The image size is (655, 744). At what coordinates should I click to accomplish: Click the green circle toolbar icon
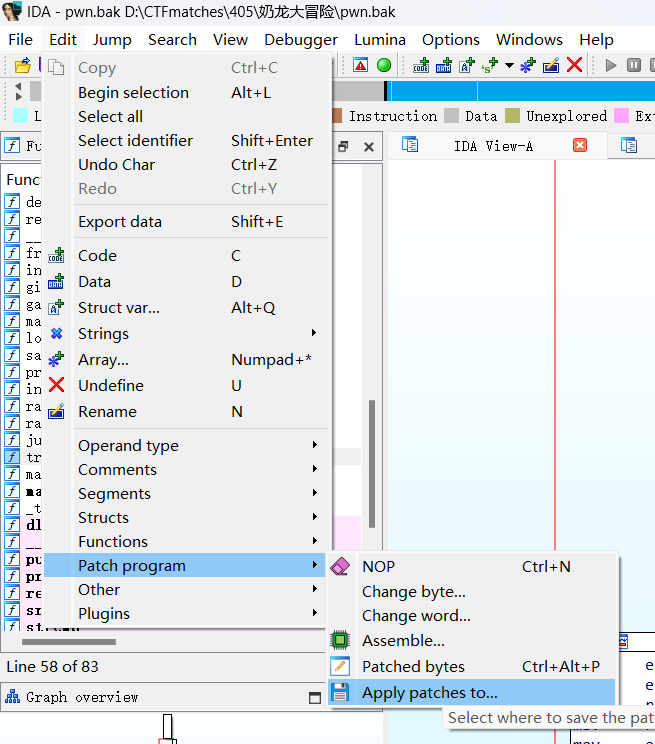pyautogui.click(x=384, y=65)
